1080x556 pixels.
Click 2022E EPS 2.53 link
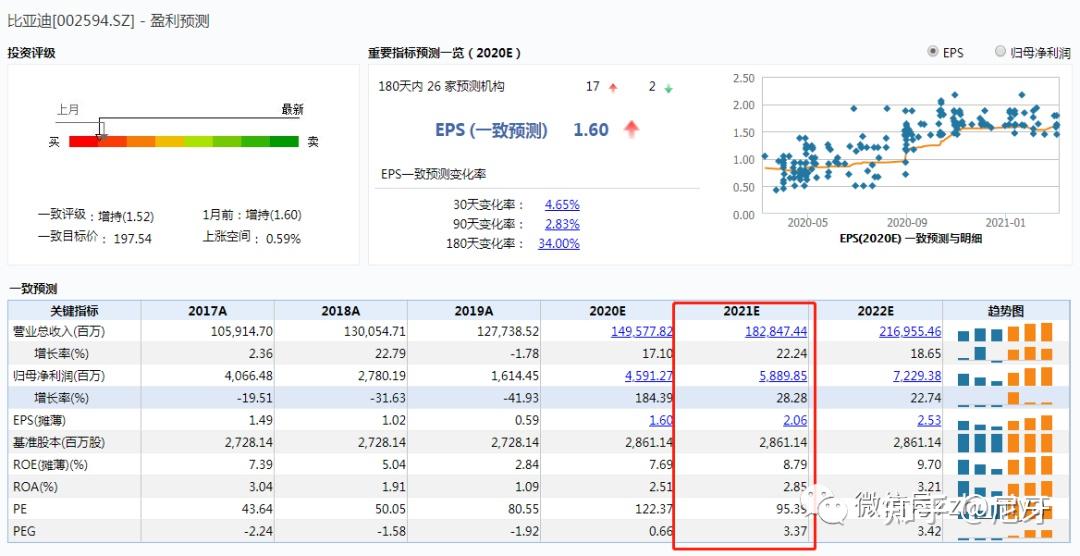pyautogui.click(x=929, y=420)
